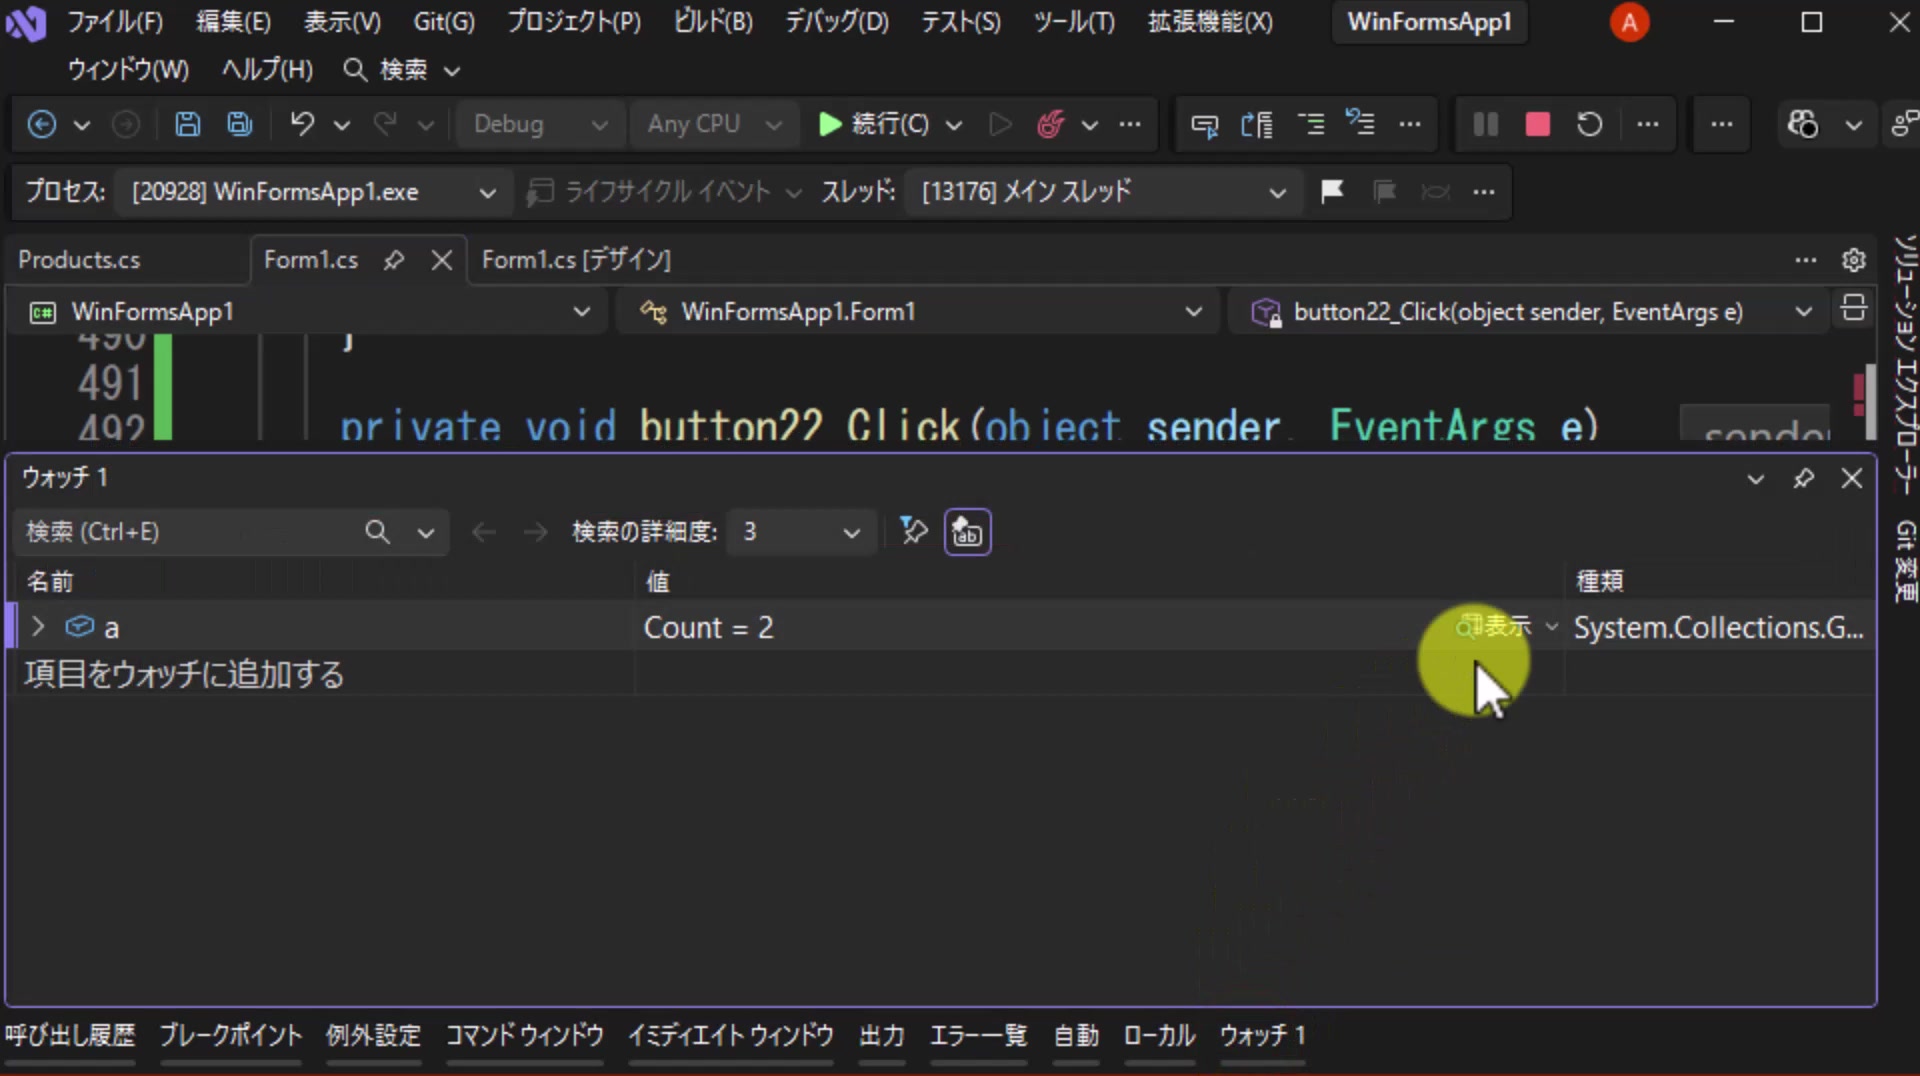Switch to Form1.cs design tab

pos(576,260)
